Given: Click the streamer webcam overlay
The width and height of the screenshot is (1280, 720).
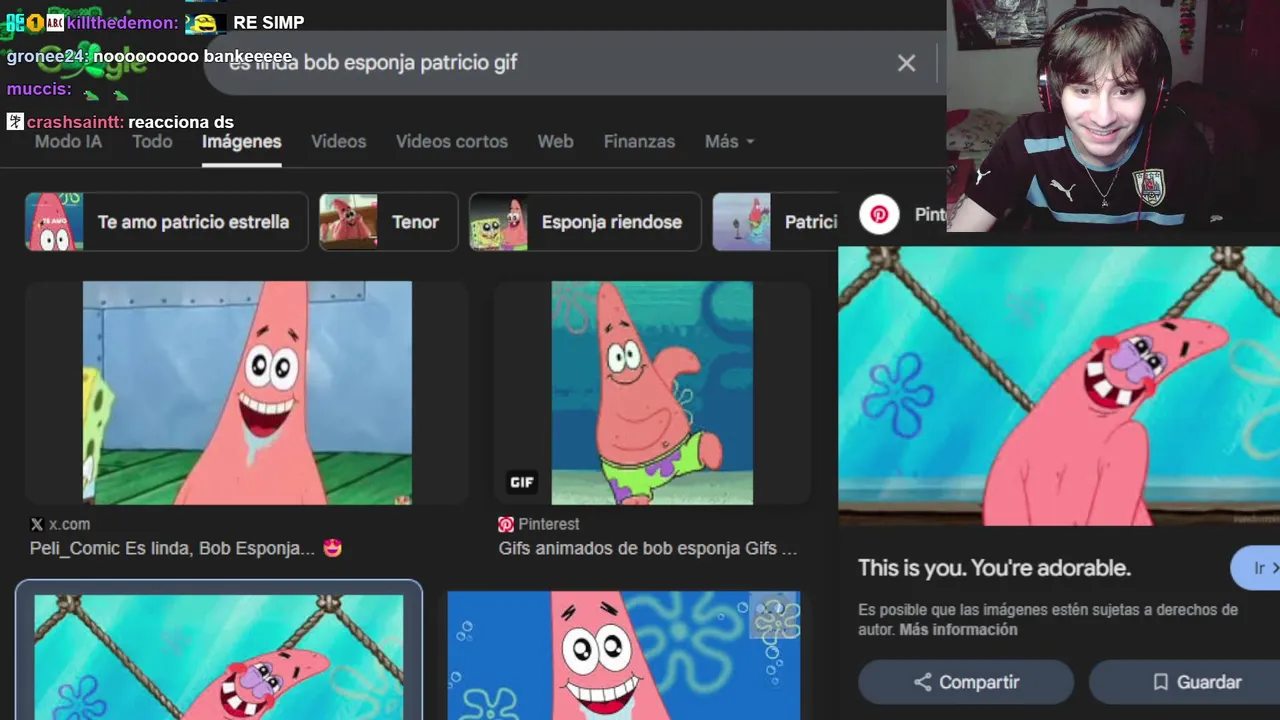Looking at the screenshot, I should coord(1113,116).
